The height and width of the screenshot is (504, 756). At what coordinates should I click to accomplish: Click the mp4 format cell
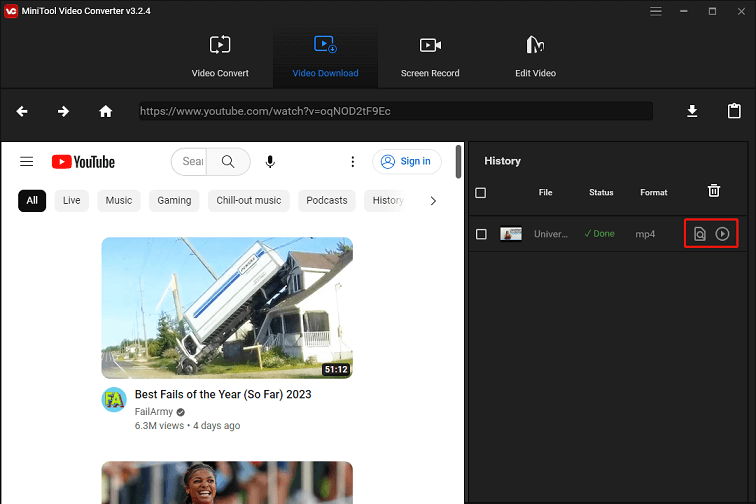pyautogui.click(x=645, y=234)
